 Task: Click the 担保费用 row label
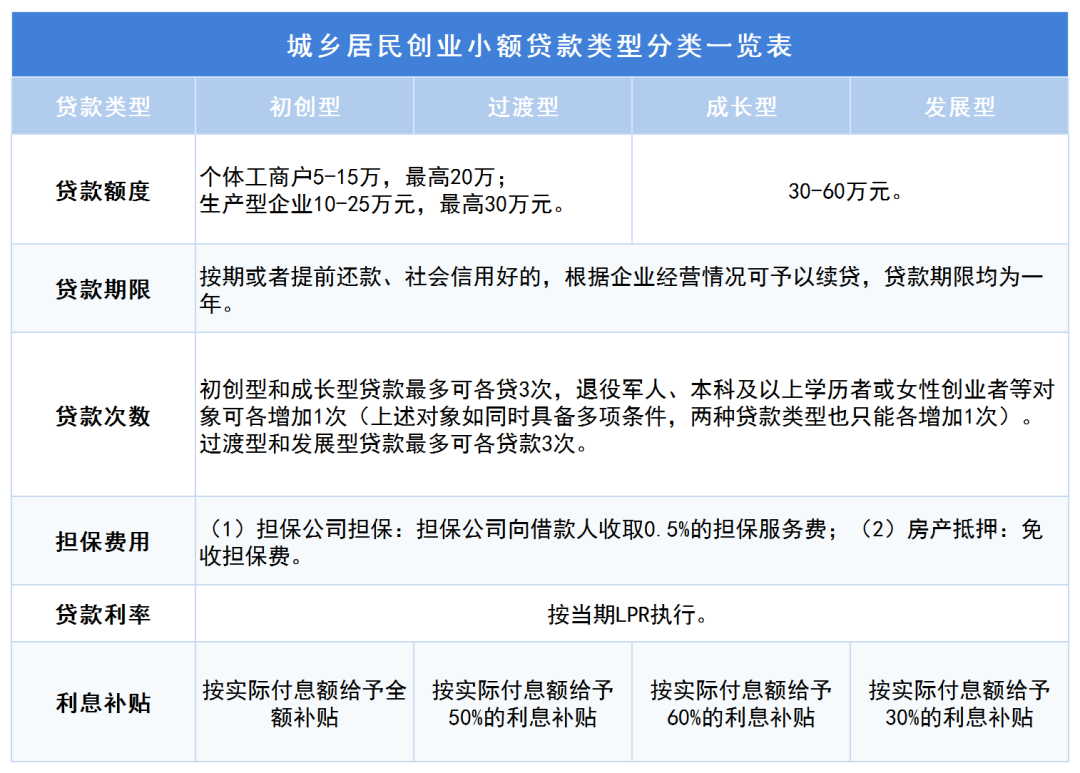(103, 542)
